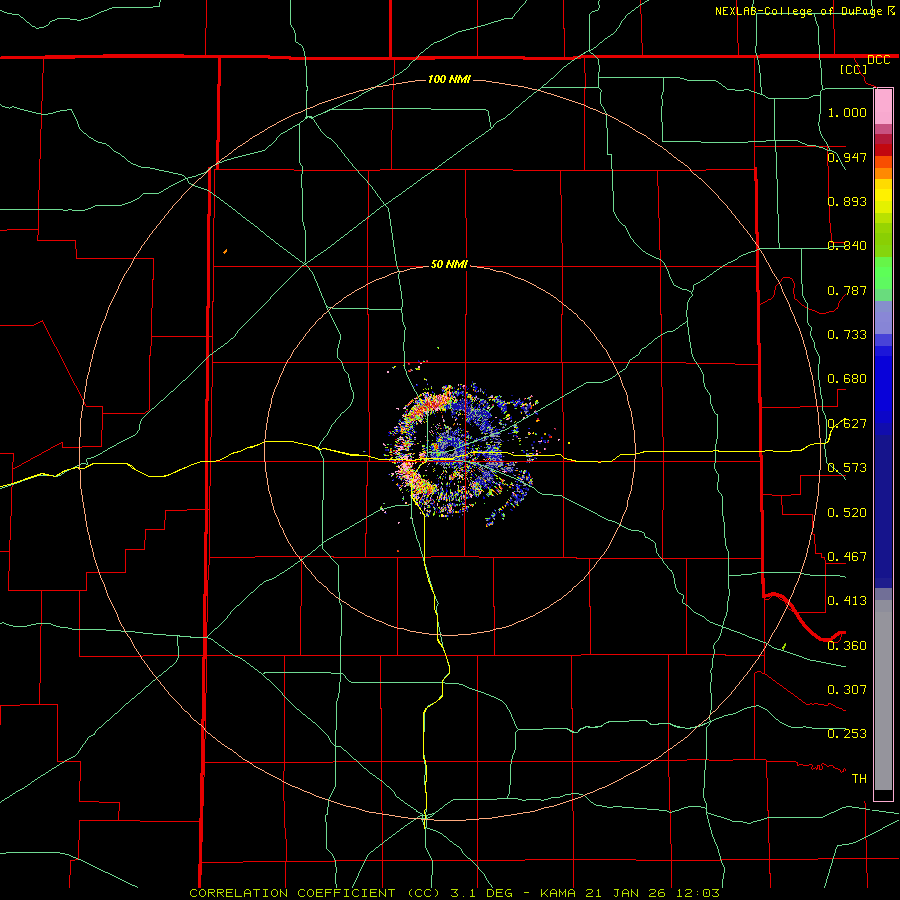Click the 0.627 legend value
The height and width of the screenshot is (900, 900).
[x=847, y=424]
